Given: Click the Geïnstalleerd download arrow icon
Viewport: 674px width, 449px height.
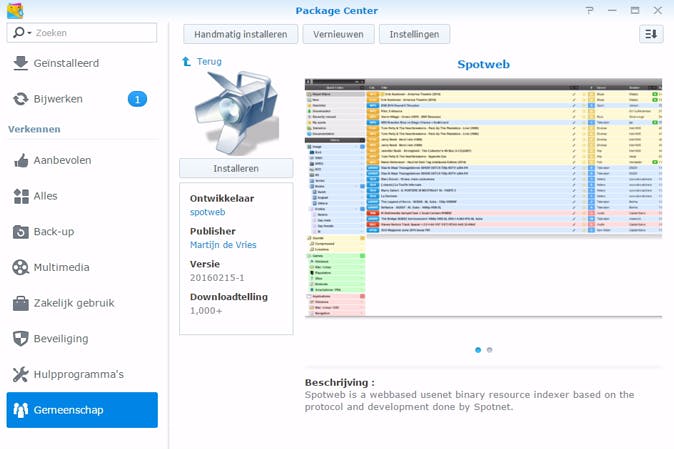Looking at the screenshot, I should pyautogui.click(x=20, y=63).
